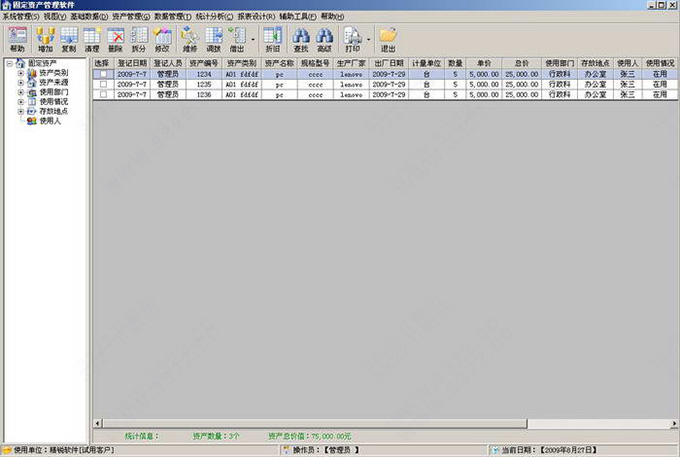Image resolution: width=680 pixels, height=457 pixels.
Task: Tick the checkbox for asset 1235
Action: coord(103,84)
